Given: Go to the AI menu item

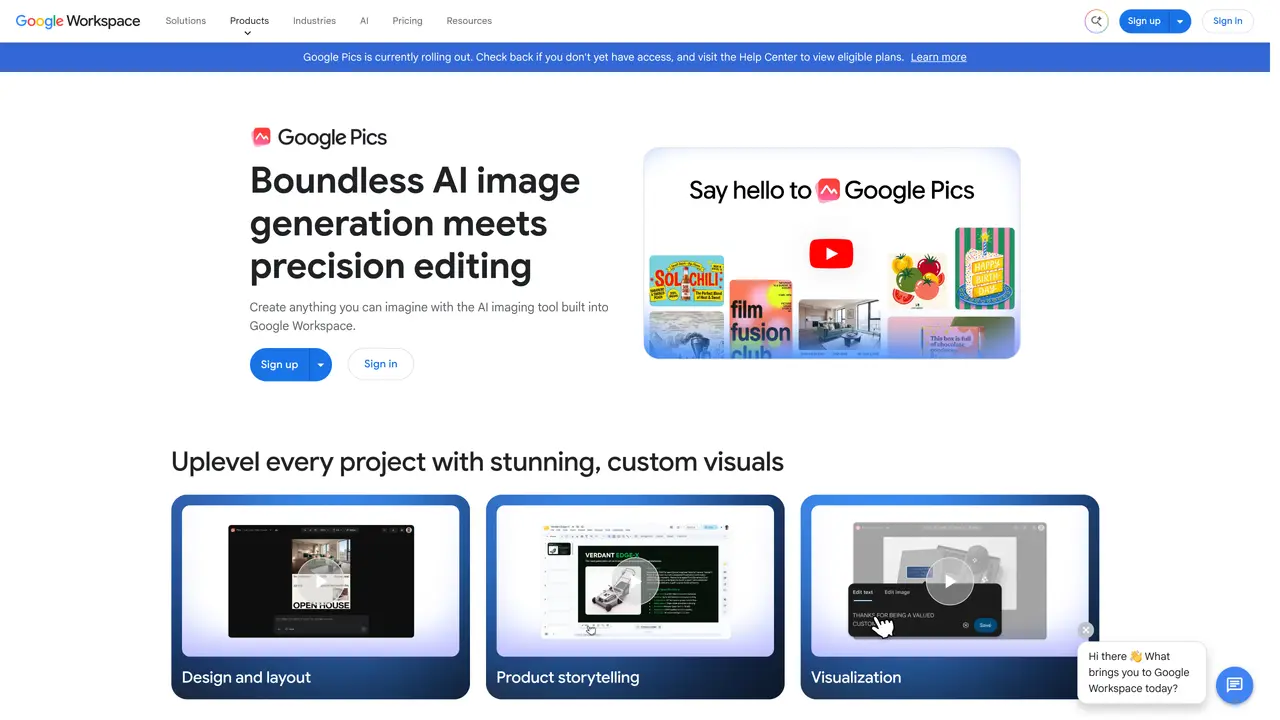Looking at the screenshot, I should (364, 21).
